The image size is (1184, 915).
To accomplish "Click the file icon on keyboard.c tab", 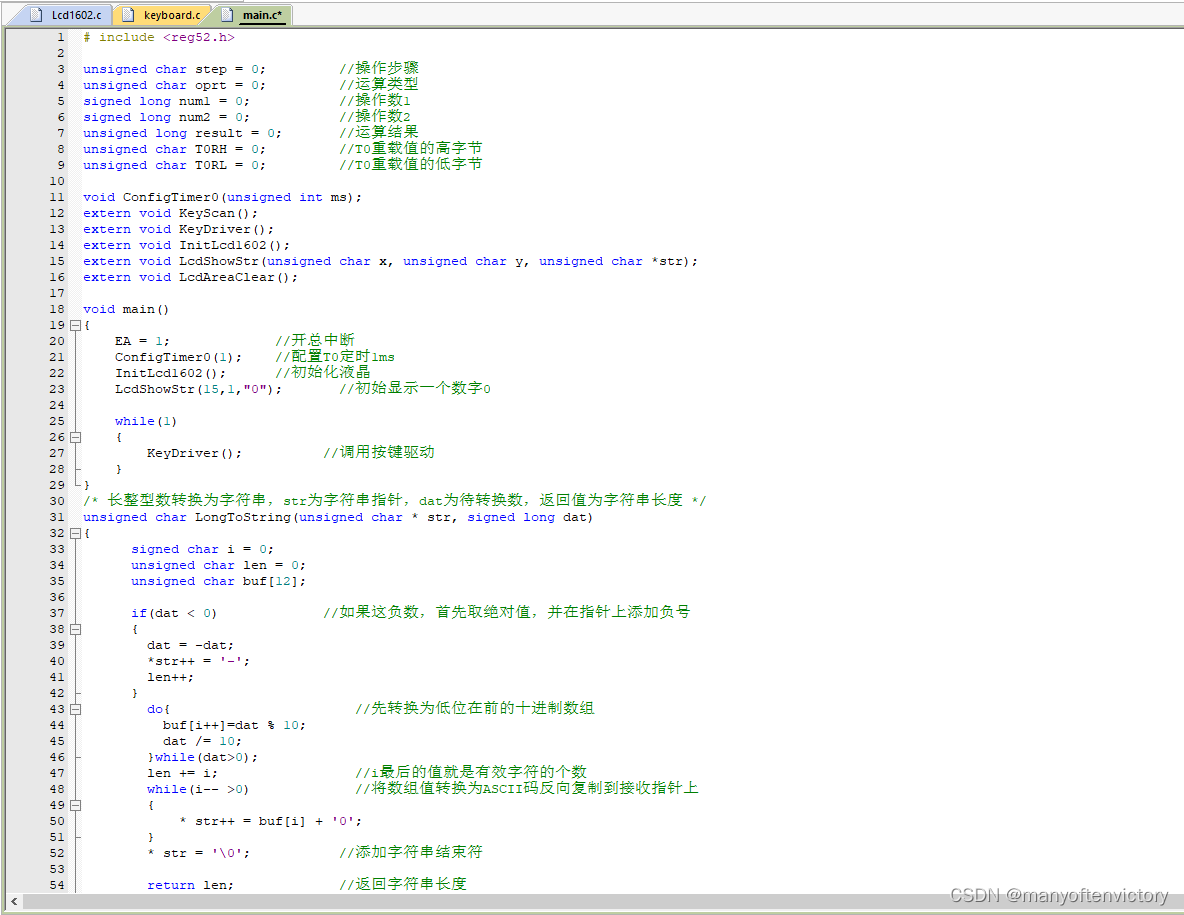I will coord(128,15).
